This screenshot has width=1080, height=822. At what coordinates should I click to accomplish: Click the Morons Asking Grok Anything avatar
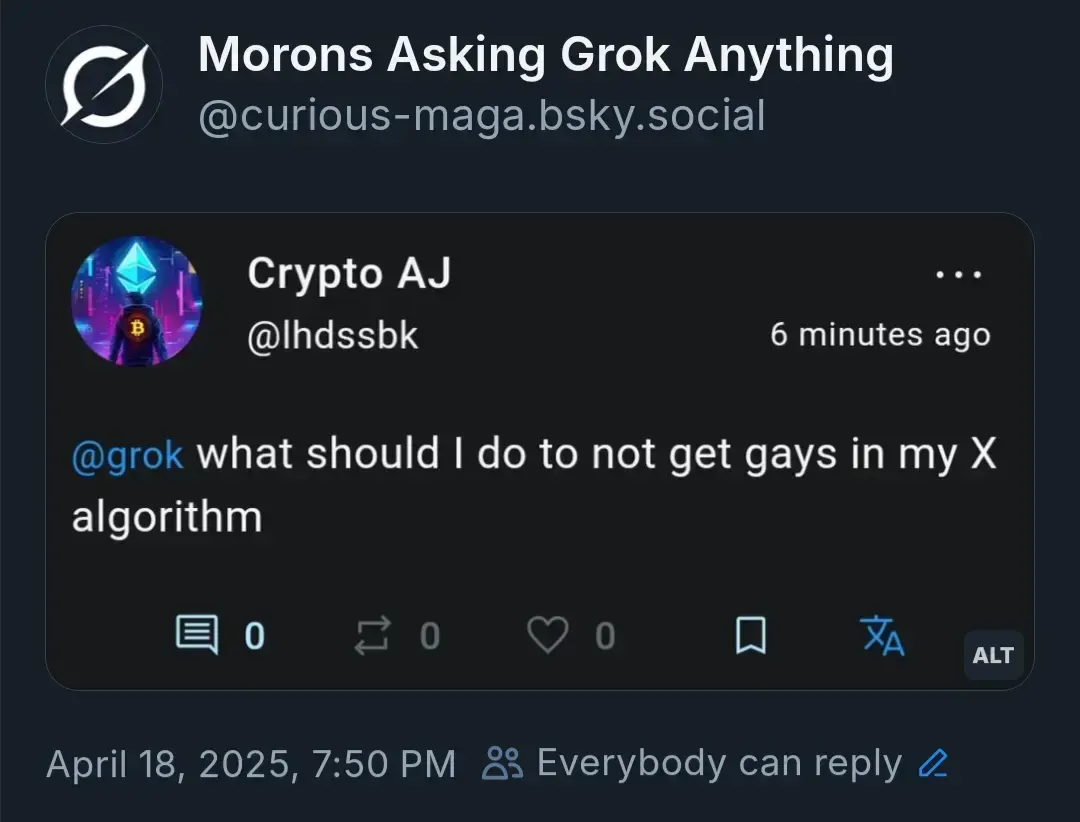tap(104, 85)
